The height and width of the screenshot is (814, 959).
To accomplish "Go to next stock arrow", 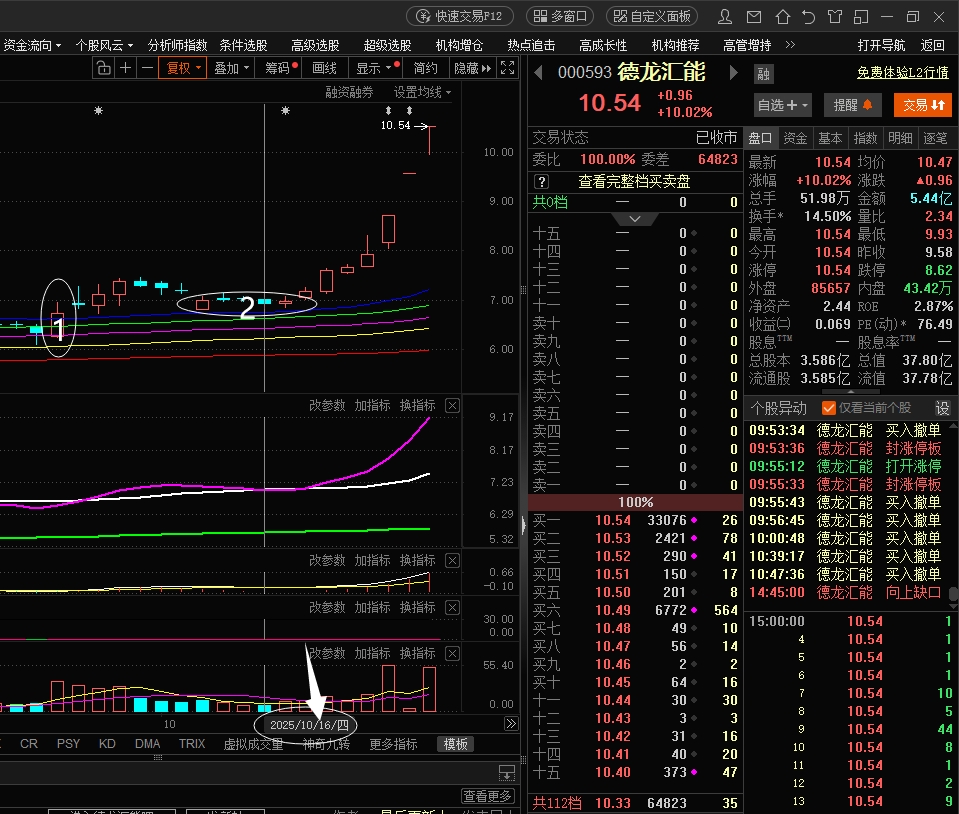I will pos(733,73).
